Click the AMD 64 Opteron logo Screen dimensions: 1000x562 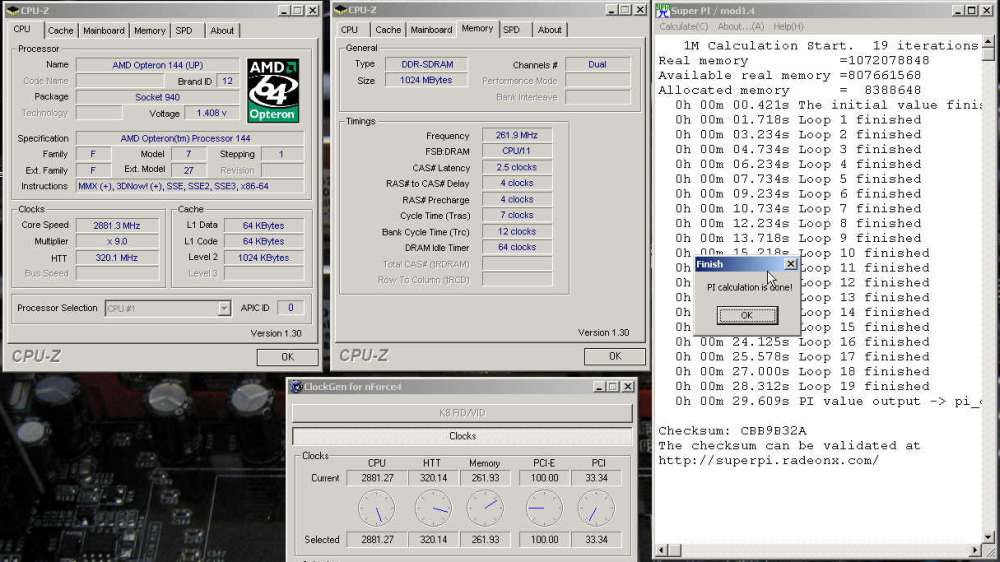[273, 91]
